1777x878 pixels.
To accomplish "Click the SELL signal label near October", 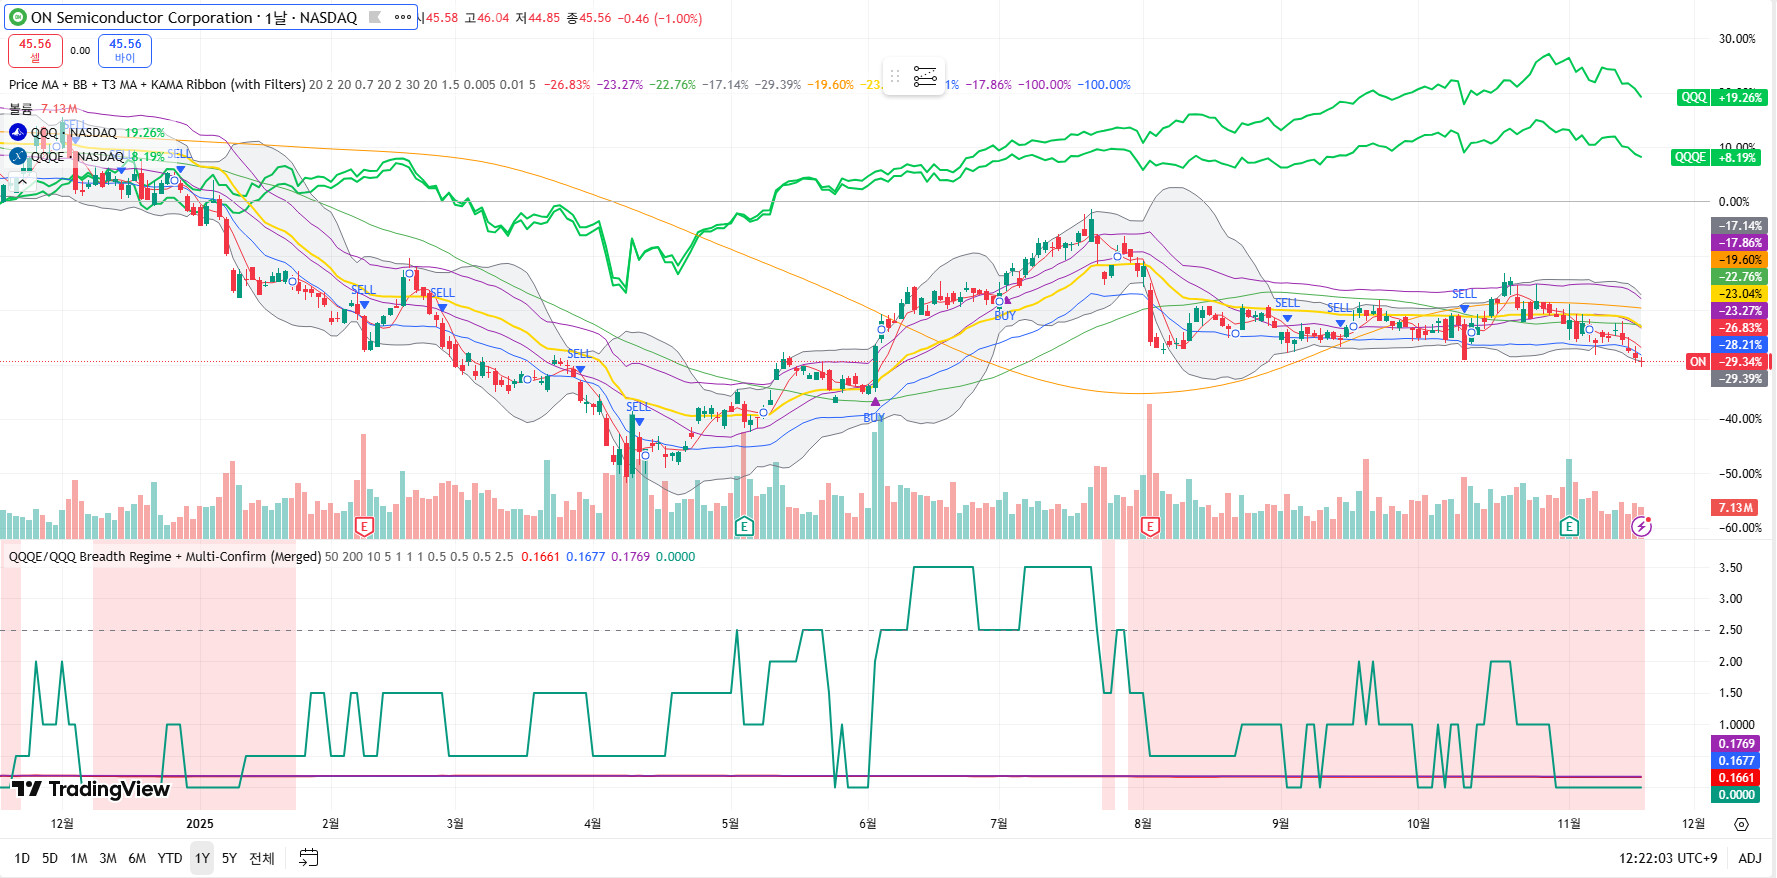I will [1464, 294].
